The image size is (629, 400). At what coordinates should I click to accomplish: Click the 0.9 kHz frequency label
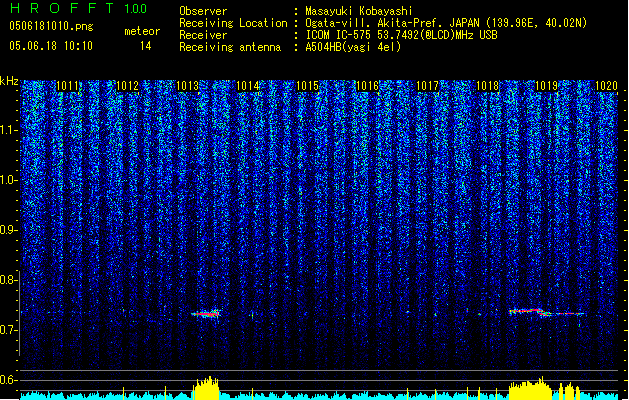coord(8,230)
